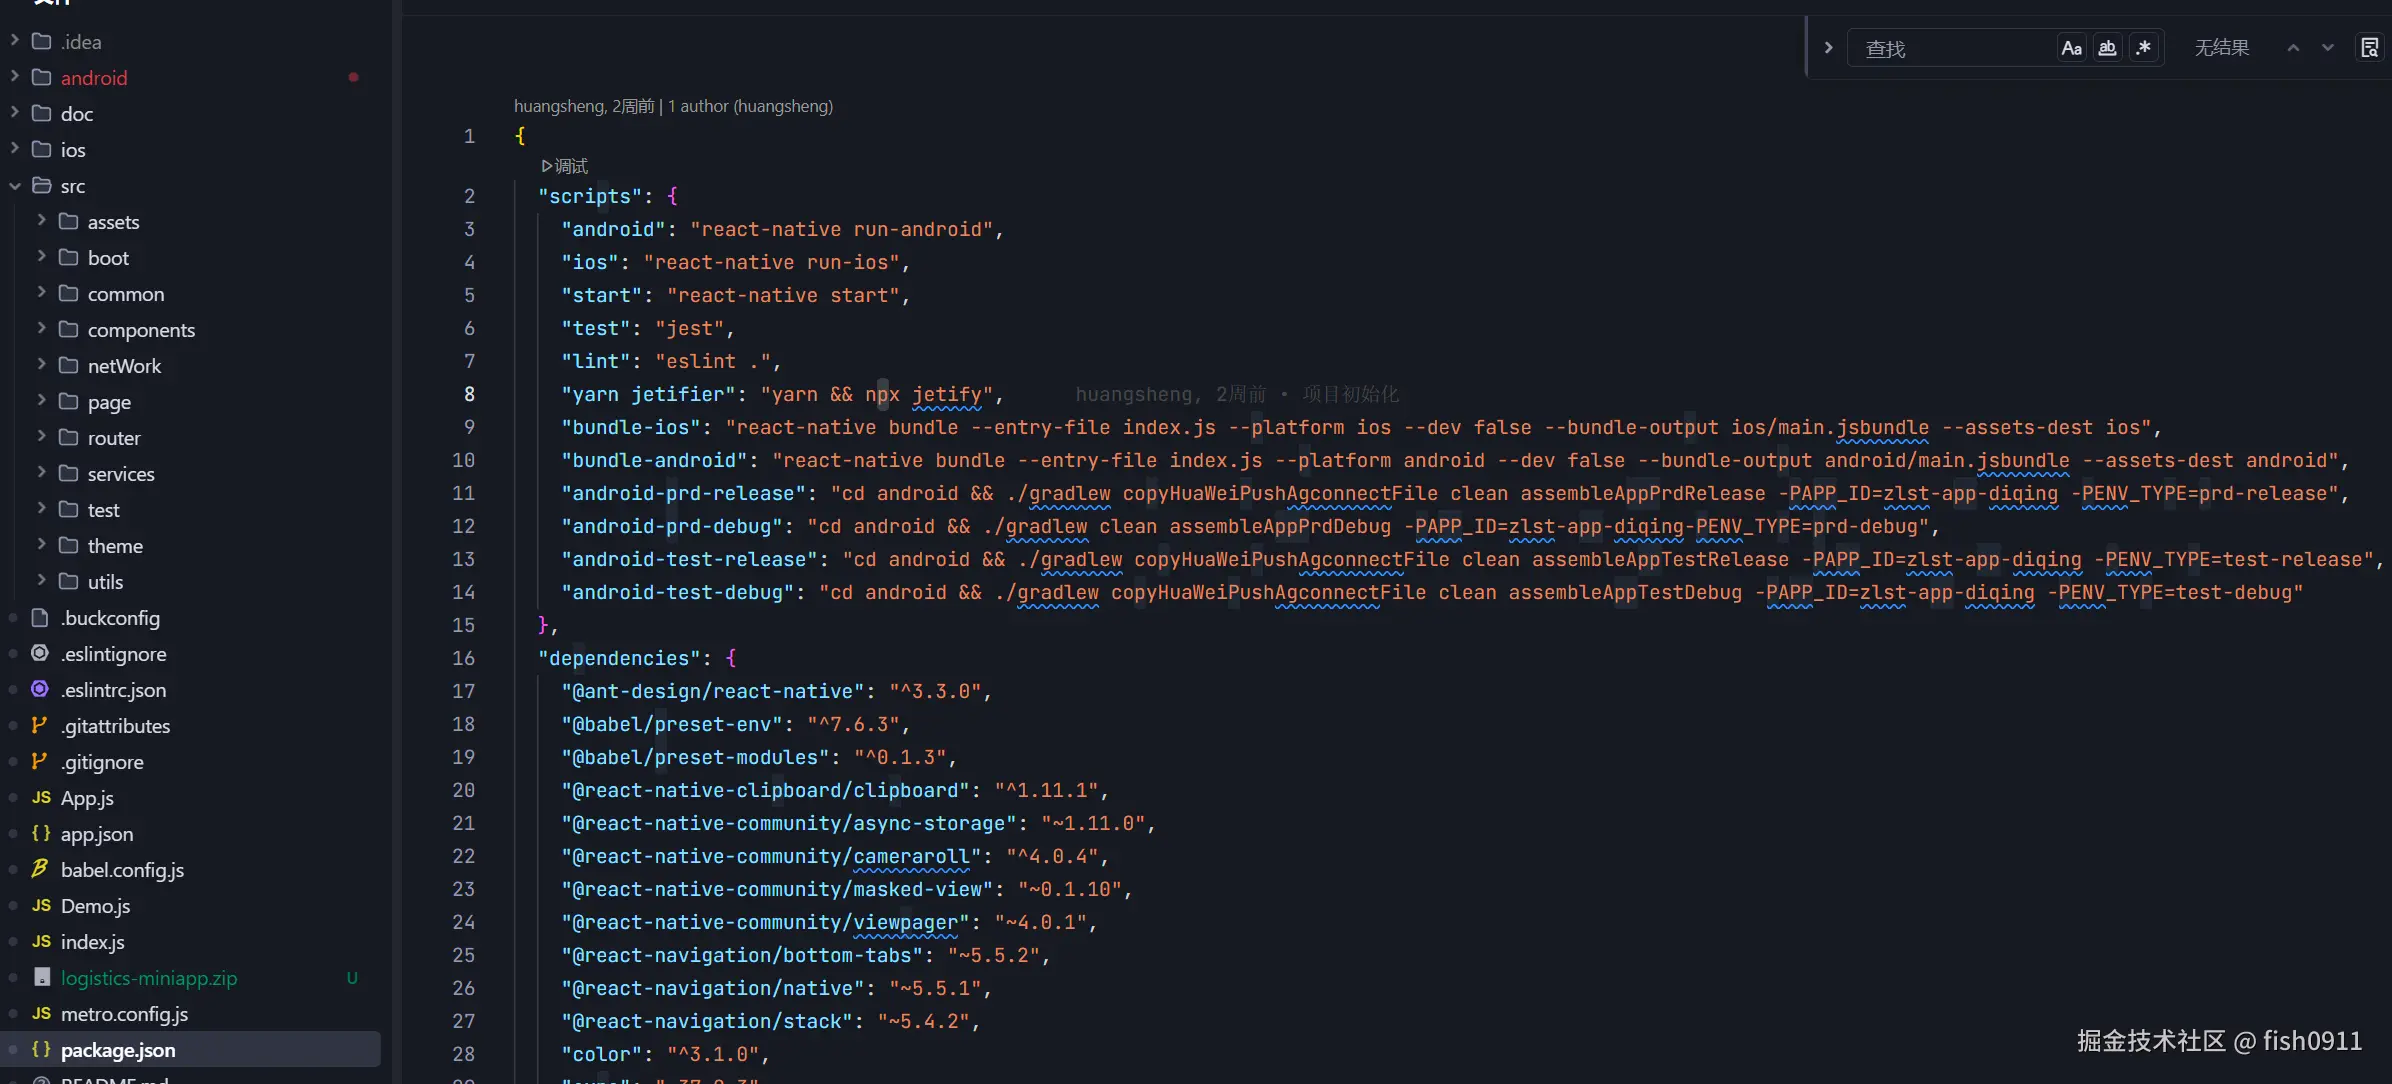
Task: Go to next match arrow
Action: pyautogui.click(x=2328, y=48)
